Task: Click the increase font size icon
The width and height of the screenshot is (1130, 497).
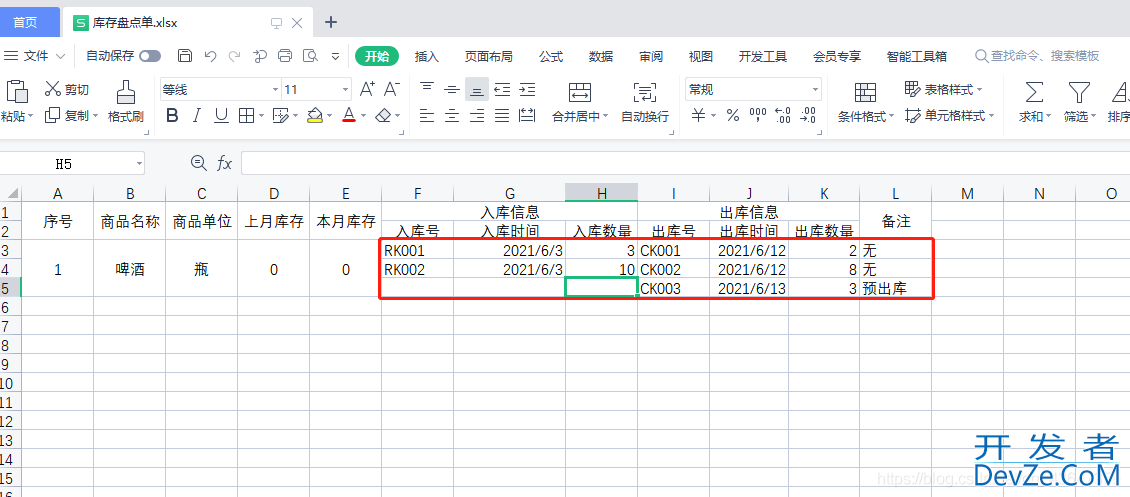Action: point(368,89)
